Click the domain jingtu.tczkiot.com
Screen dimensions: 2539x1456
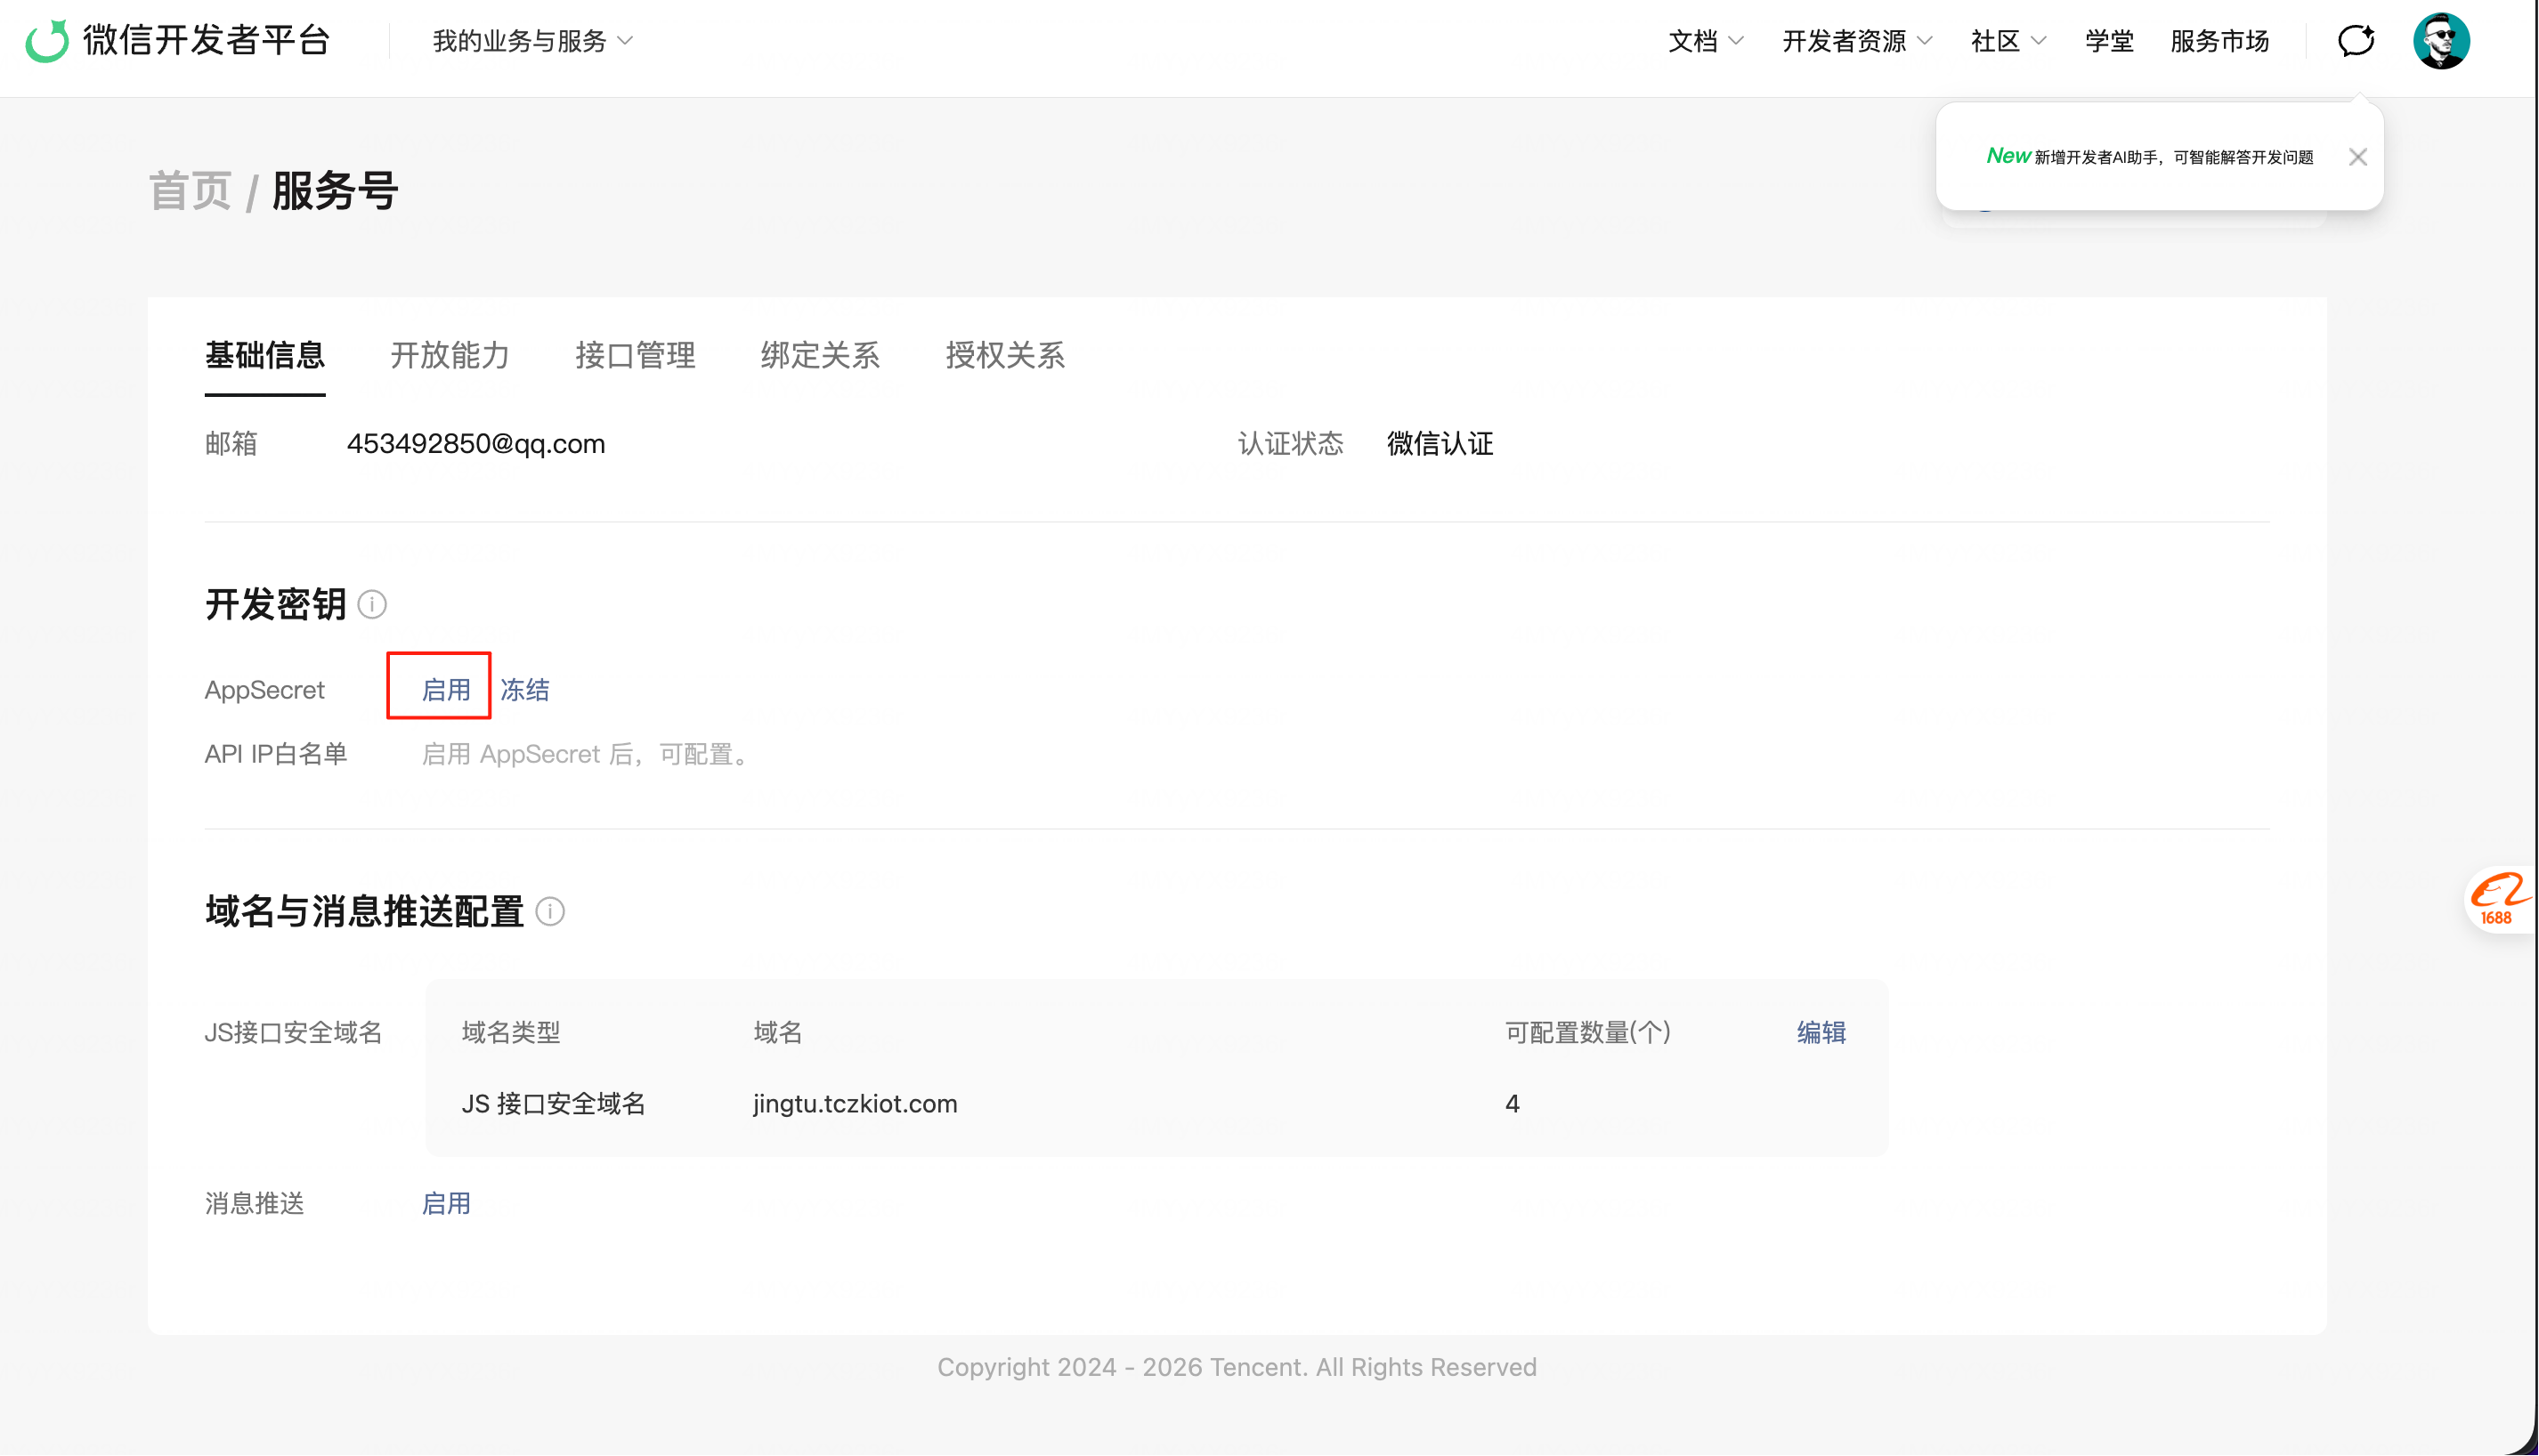[x=855, y=1104]
